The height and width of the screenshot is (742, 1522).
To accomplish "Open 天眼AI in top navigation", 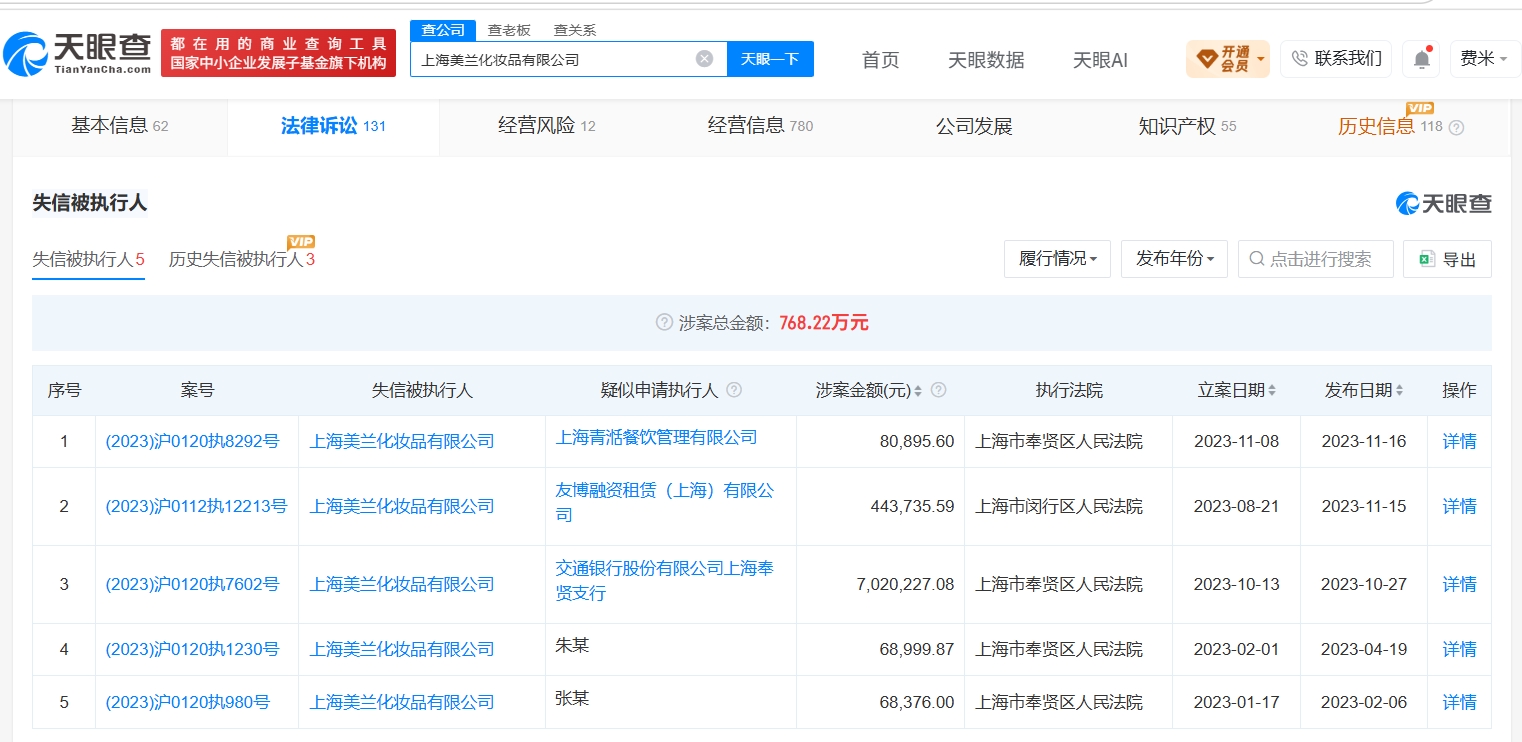I will pyautogui.click(x=1100, y=60).
